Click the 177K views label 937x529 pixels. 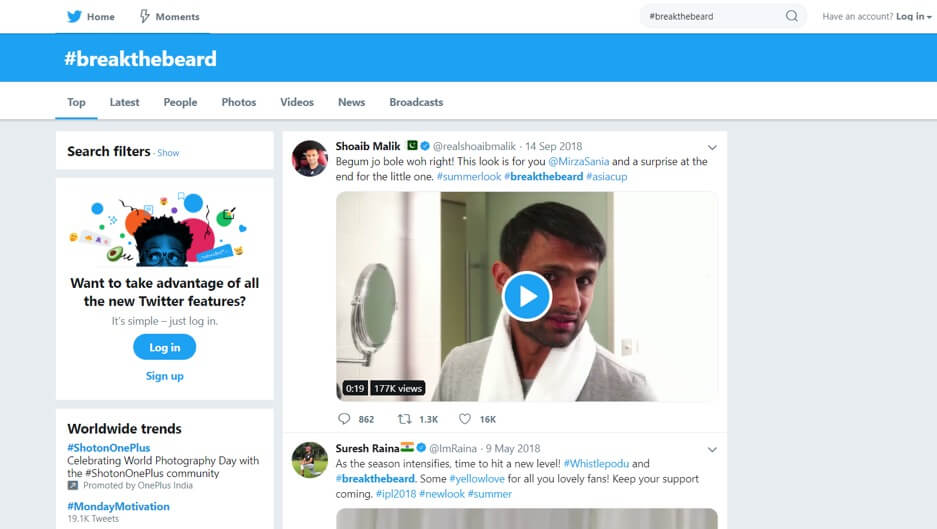(x=398, y=389)
